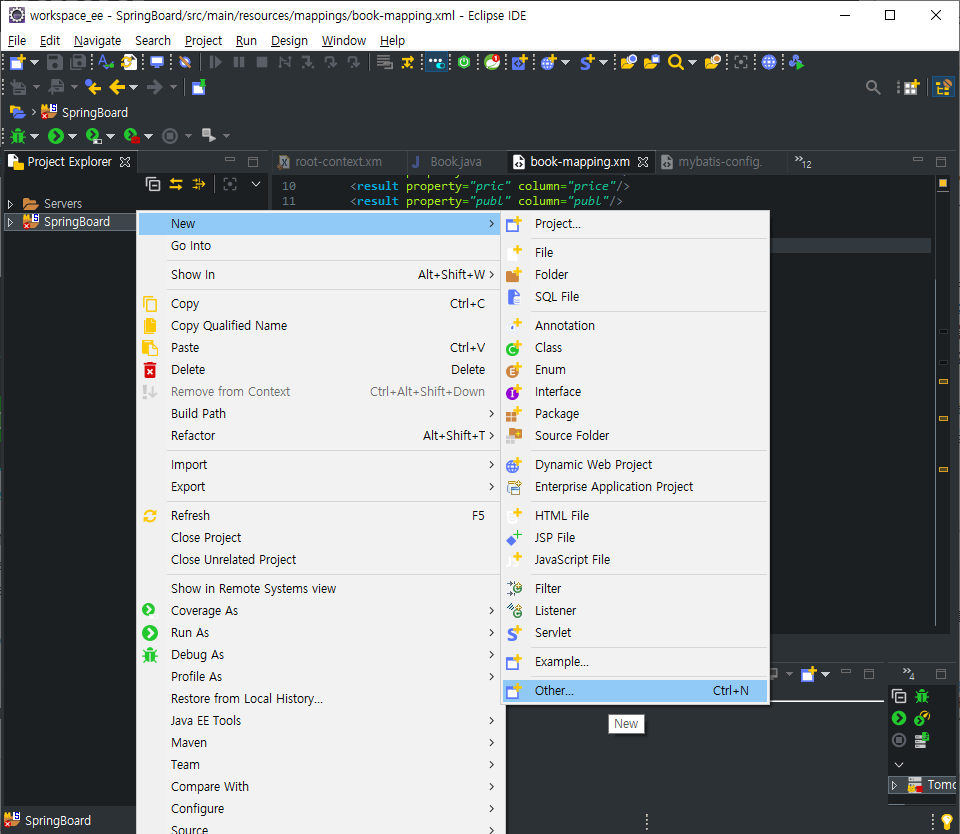Click the Resume debug toolbar icon
960x834 pixels.
216,62
